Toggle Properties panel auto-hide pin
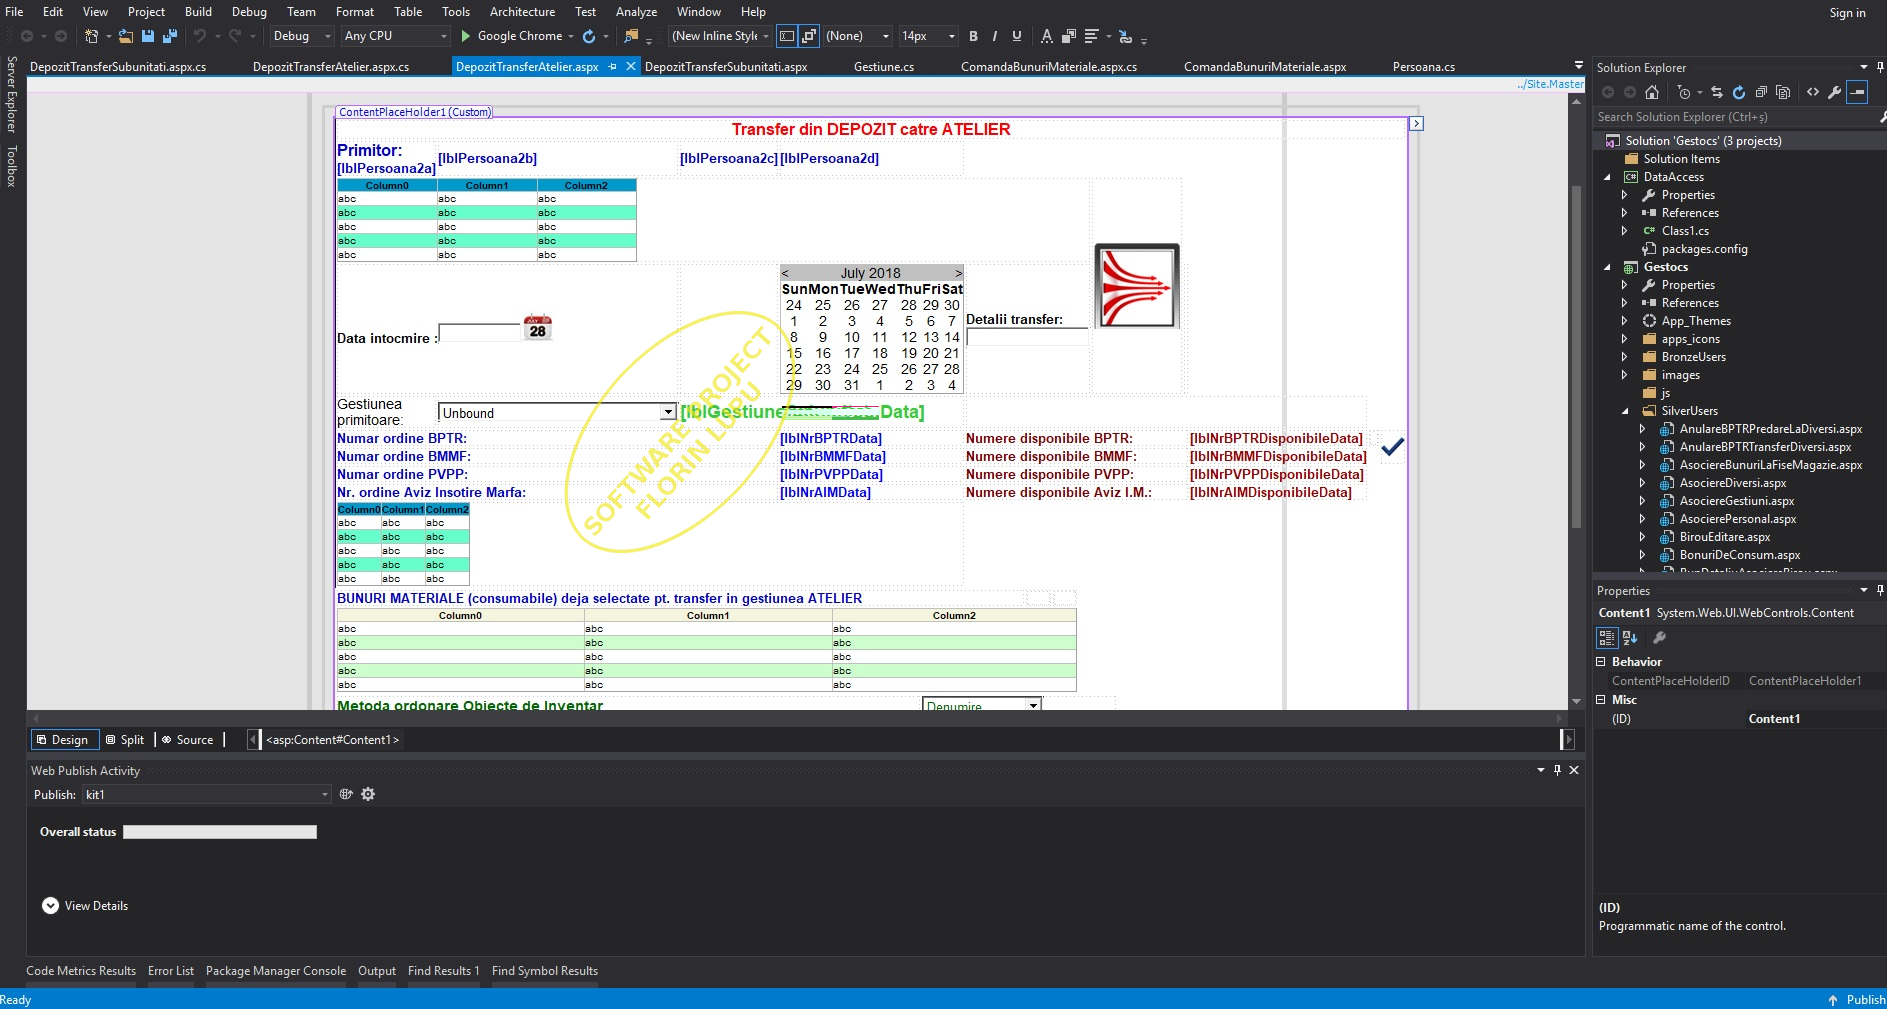1887x1009 pixels. click(1880, 590)
